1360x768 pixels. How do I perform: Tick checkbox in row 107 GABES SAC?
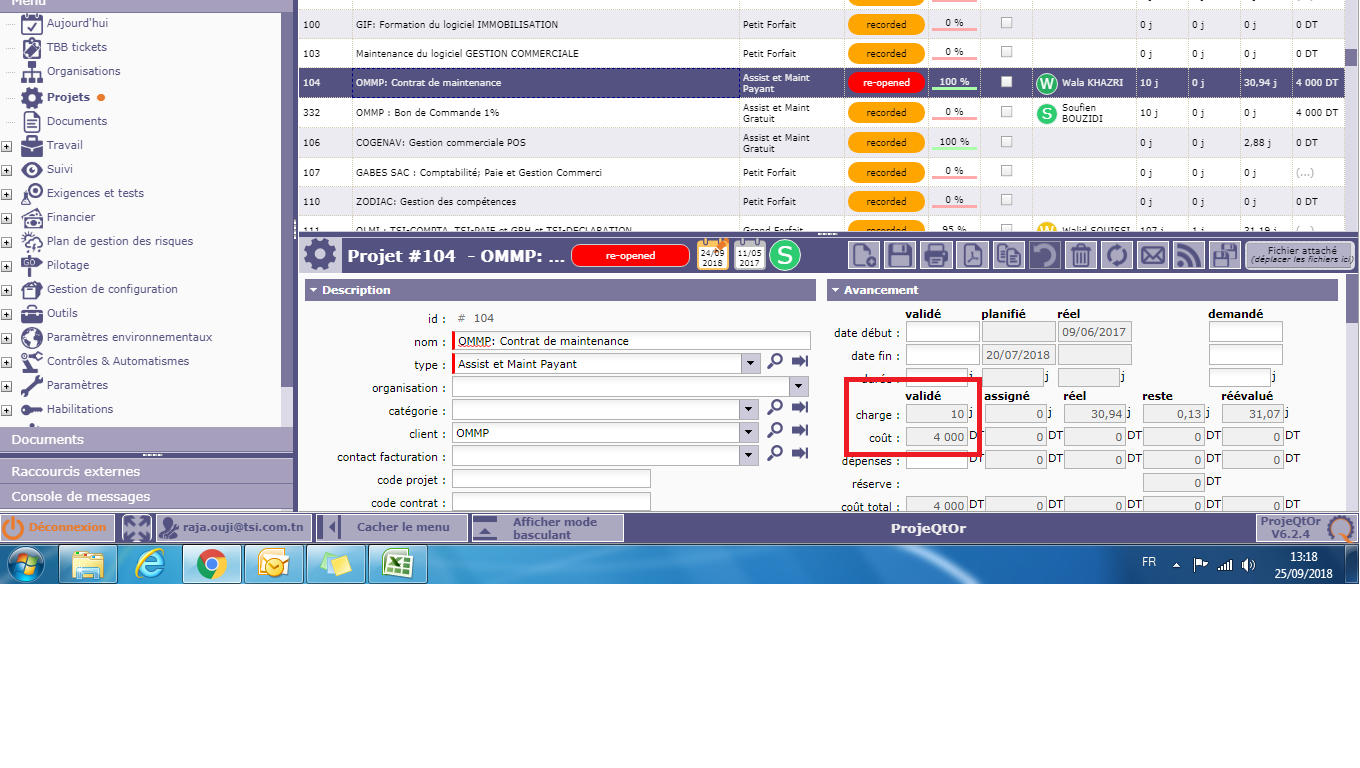tap(1007, 172)
